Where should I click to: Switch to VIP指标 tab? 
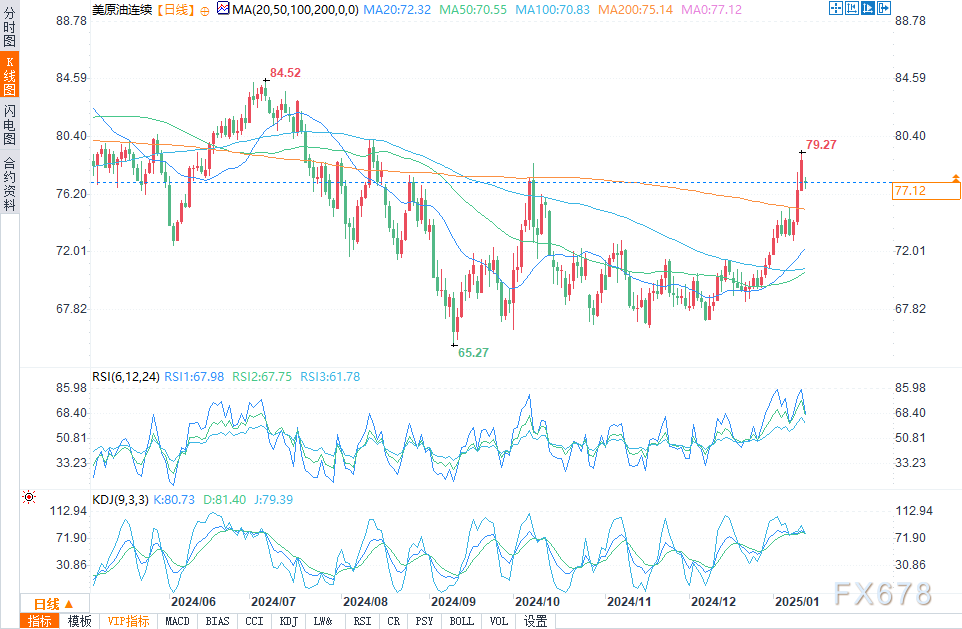[x=128, y=621]
